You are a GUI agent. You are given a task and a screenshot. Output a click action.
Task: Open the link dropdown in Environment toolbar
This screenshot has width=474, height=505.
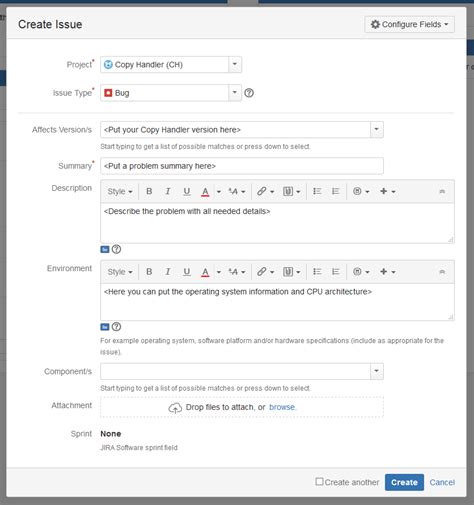(265, 272)
